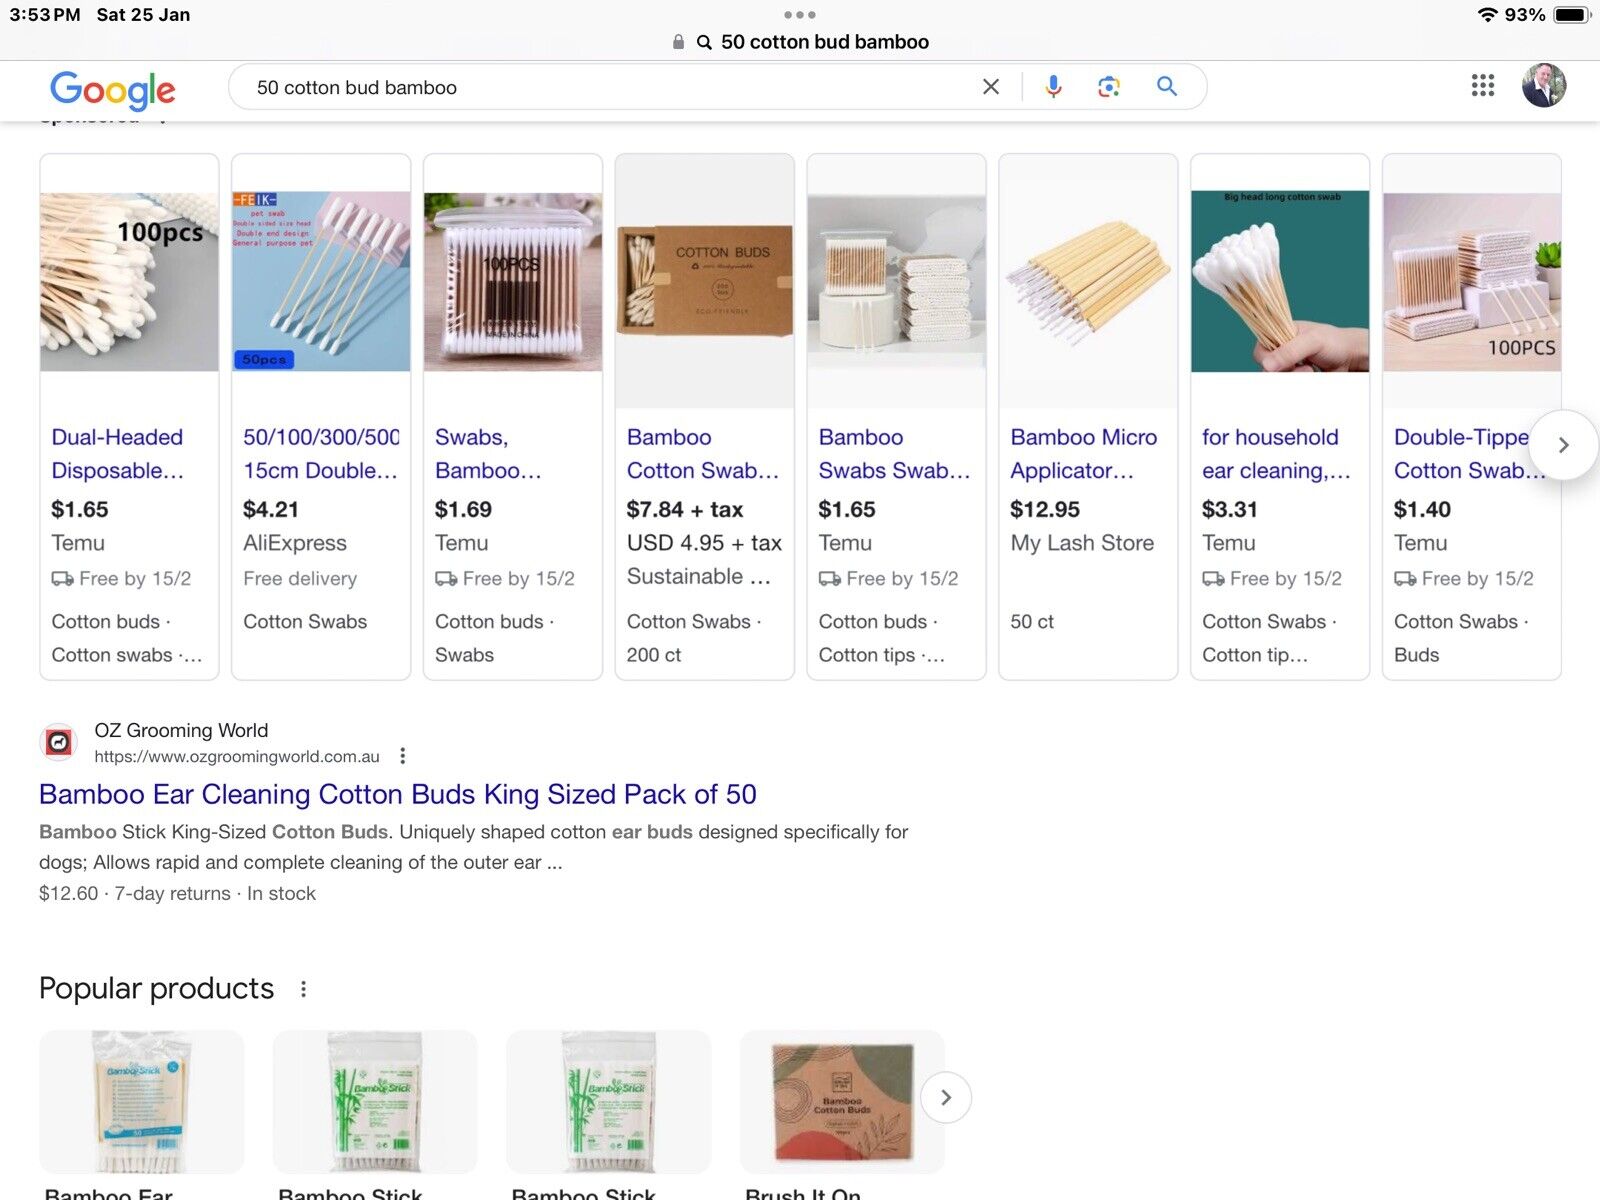Screen dimensions: 1600x1200
Task: Click the Popular products heading
Action: pos(156,988)
